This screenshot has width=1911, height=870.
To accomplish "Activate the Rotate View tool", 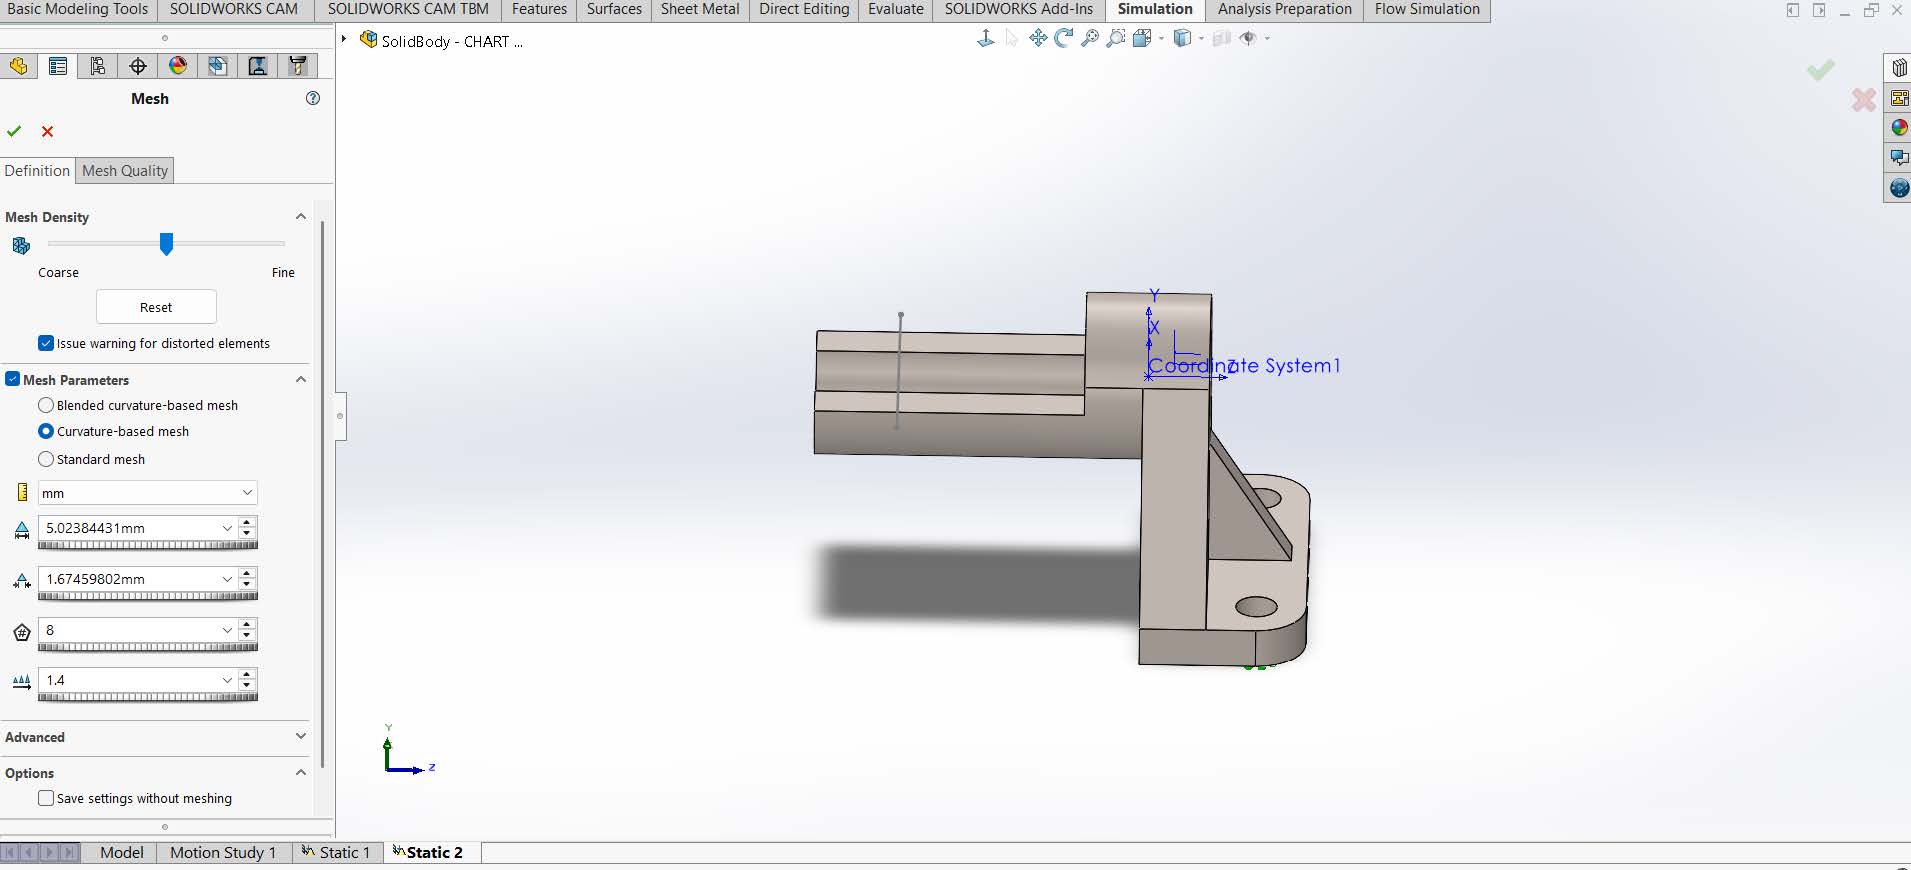I will click(1064, 38).
